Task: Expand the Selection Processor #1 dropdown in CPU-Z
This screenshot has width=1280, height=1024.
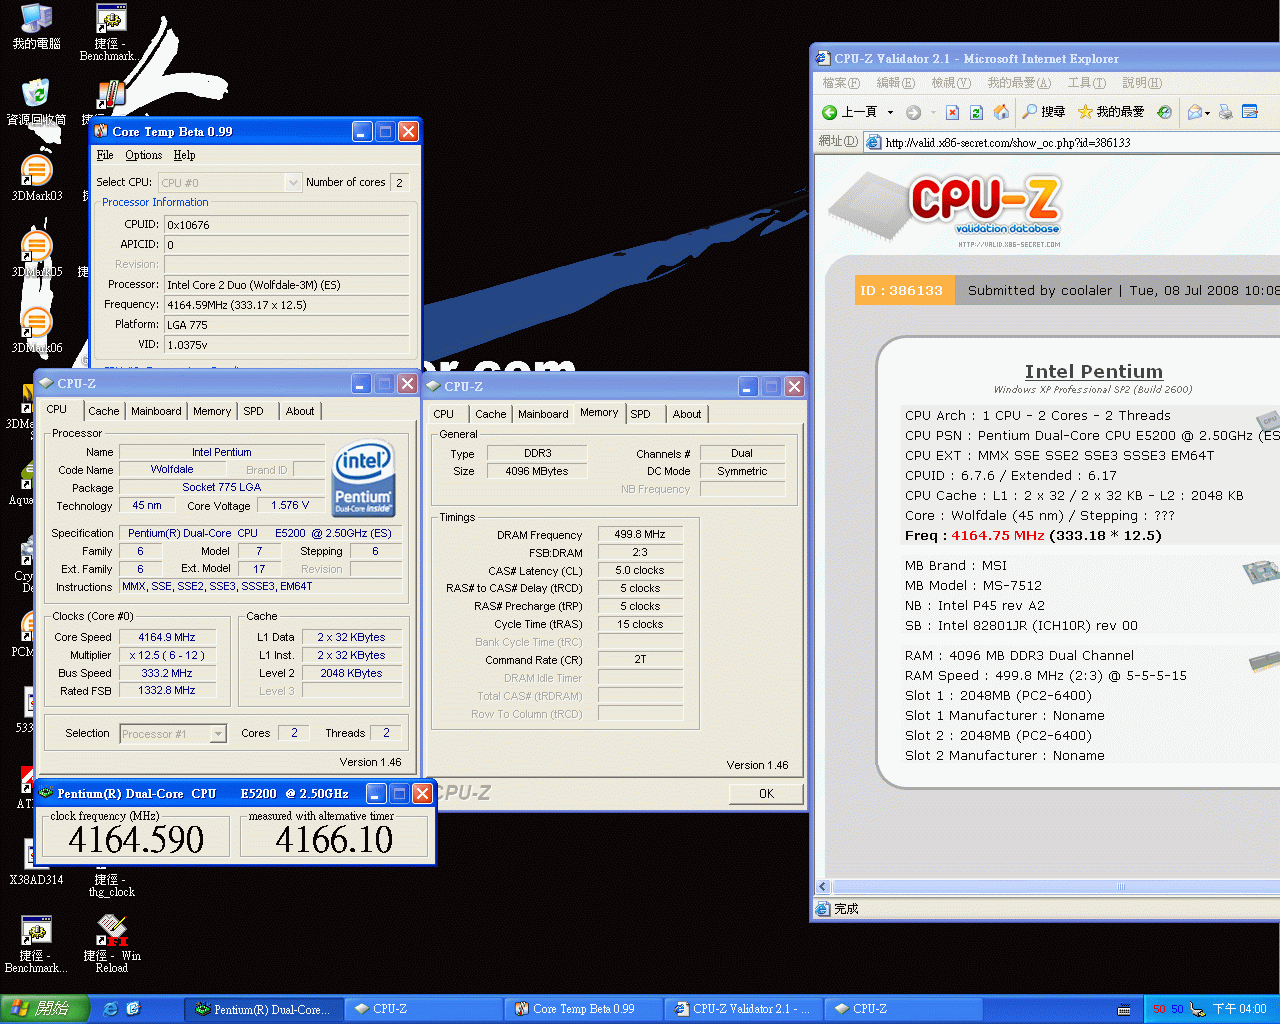Action: click(218, 734)
